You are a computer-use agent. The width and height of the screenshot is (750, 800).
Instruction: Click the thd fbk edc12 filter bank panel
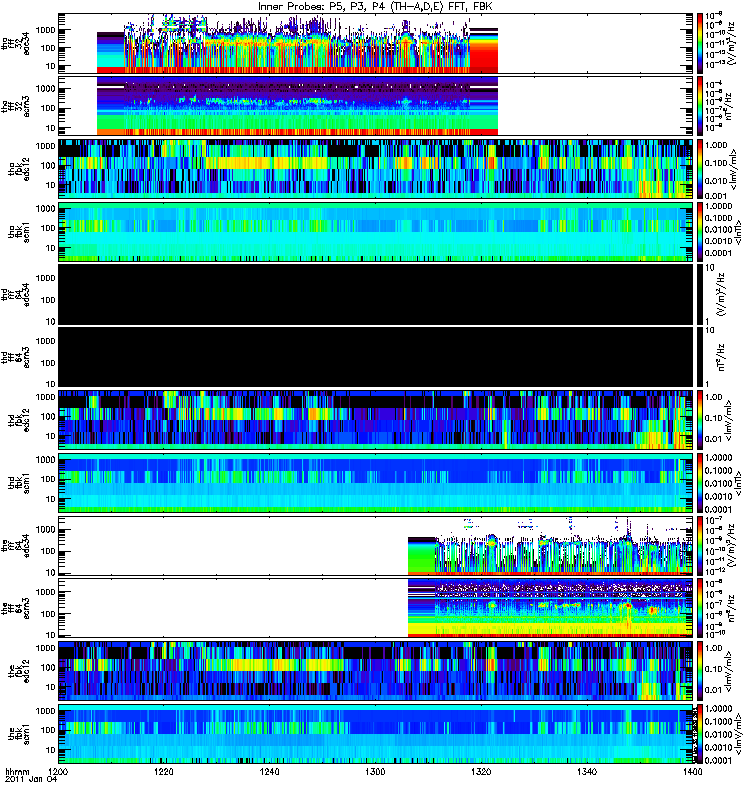[376, 420]
